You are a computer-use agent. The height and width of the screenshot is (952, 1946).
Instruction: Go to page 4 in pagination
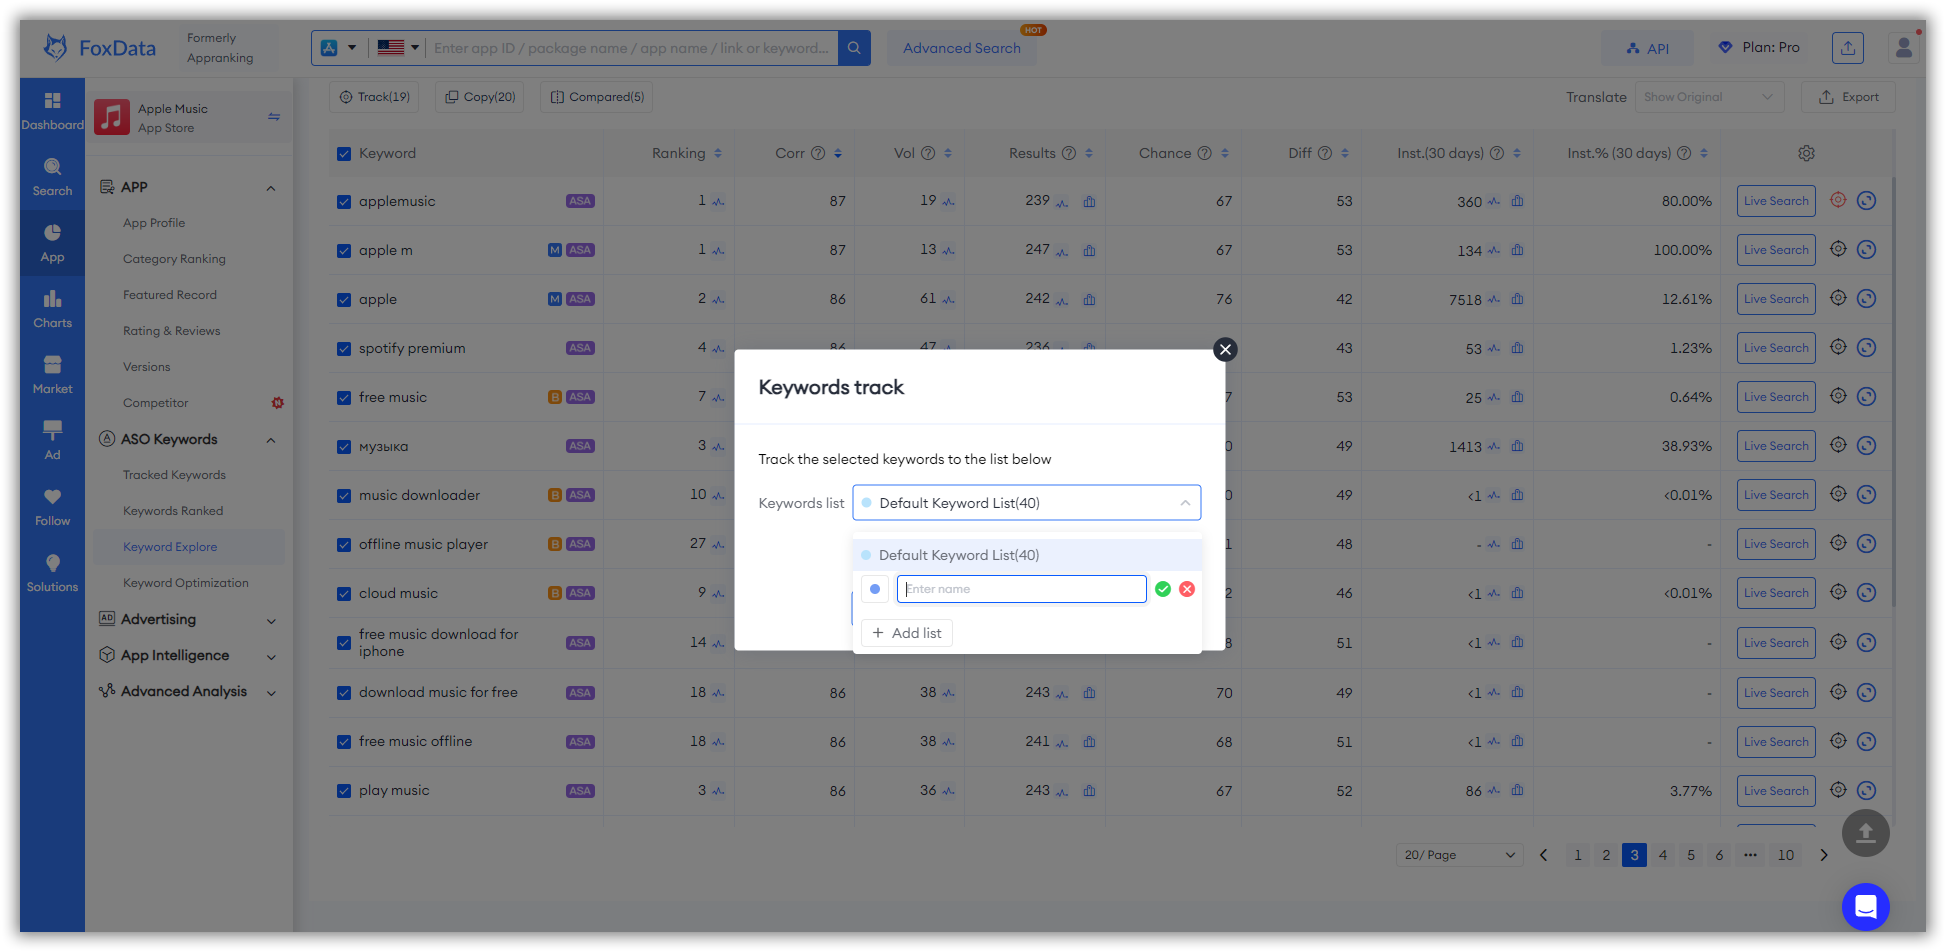(1663, 855)
